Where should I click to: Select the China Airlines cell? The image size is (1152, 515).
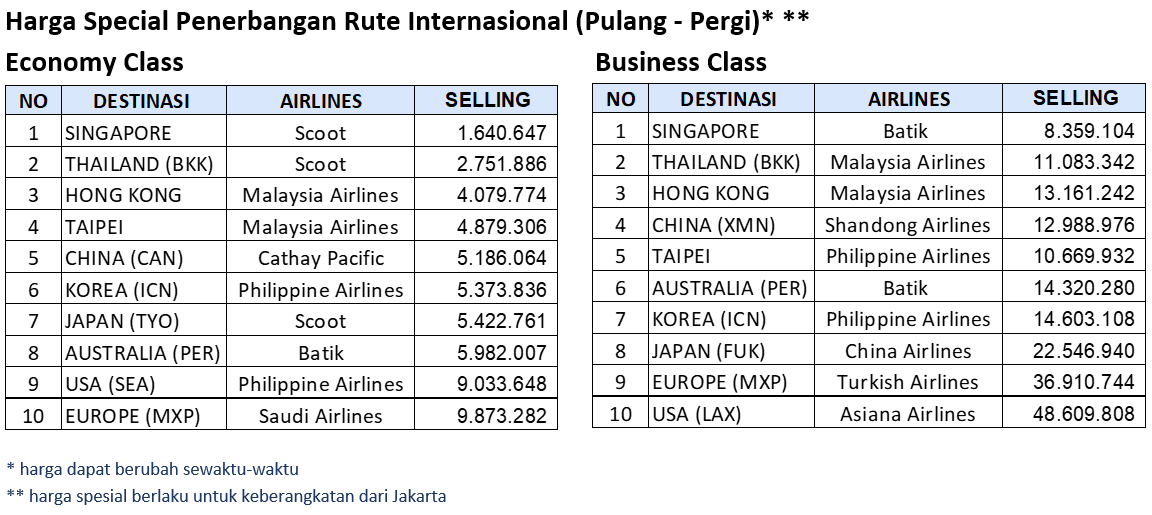point(908,351)
